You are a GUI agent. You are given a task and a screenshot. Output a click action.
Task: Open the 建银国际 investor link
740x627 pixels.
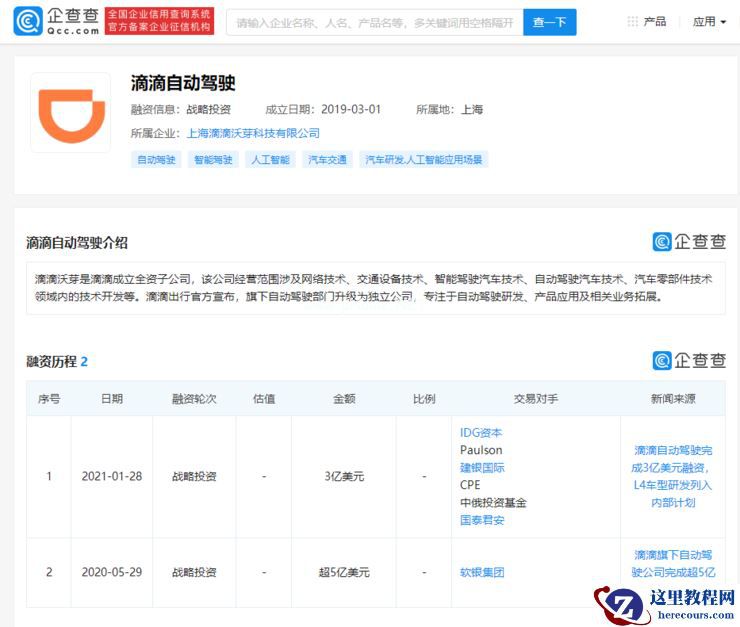point(482,468)
